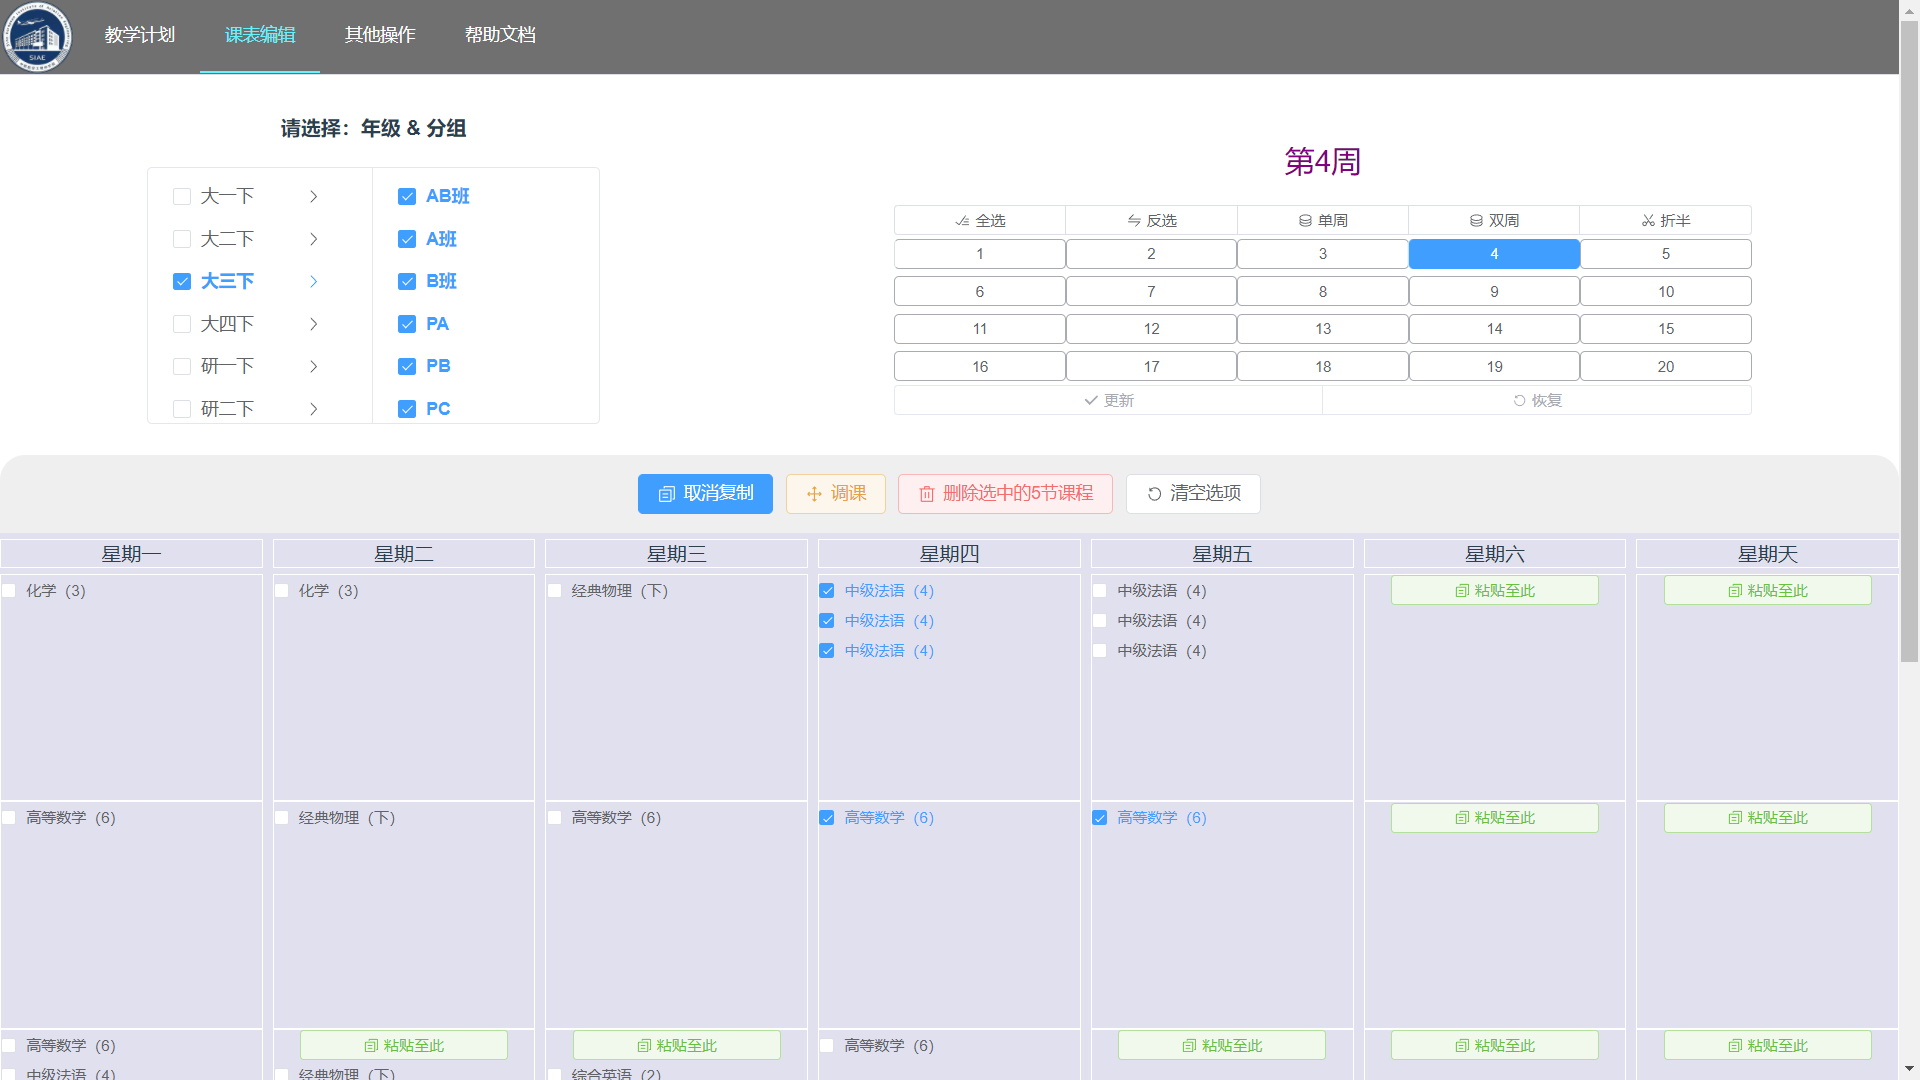The width and height of the screenshot is (1920, 1080).
Task: Check Friday first 中级法语 (4) checkbox
Action: [1100, 591]
